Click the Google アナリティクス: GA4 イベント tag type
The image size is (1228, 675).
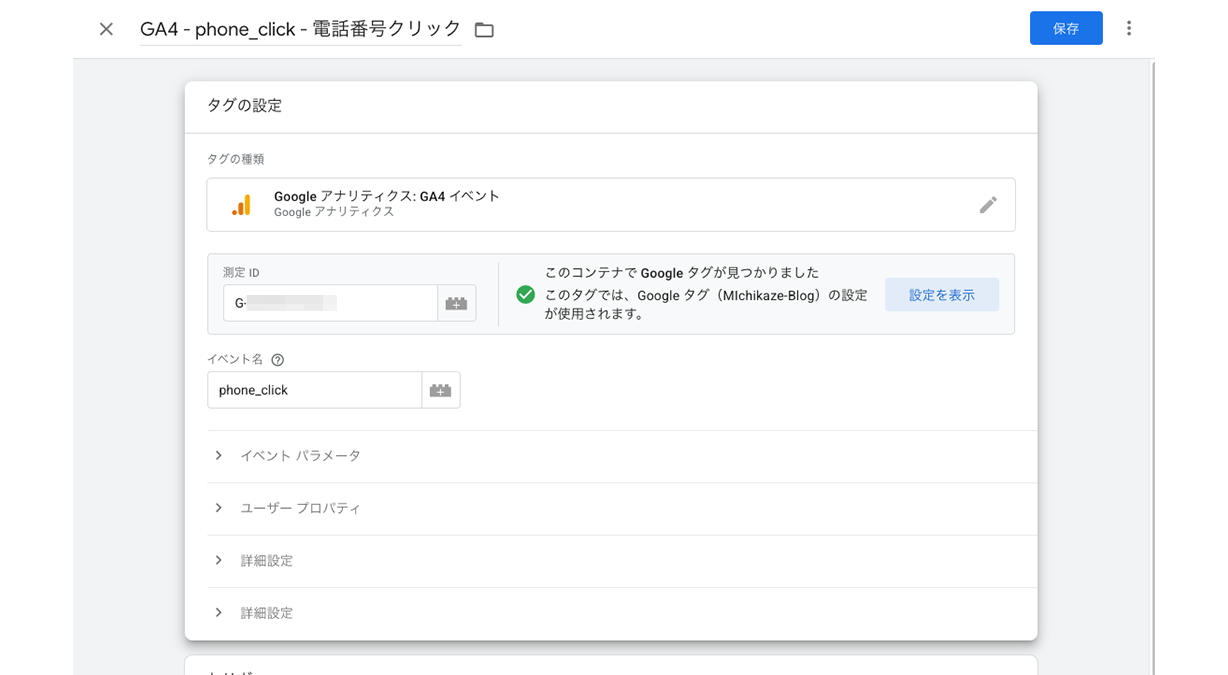tap(611, 205)
